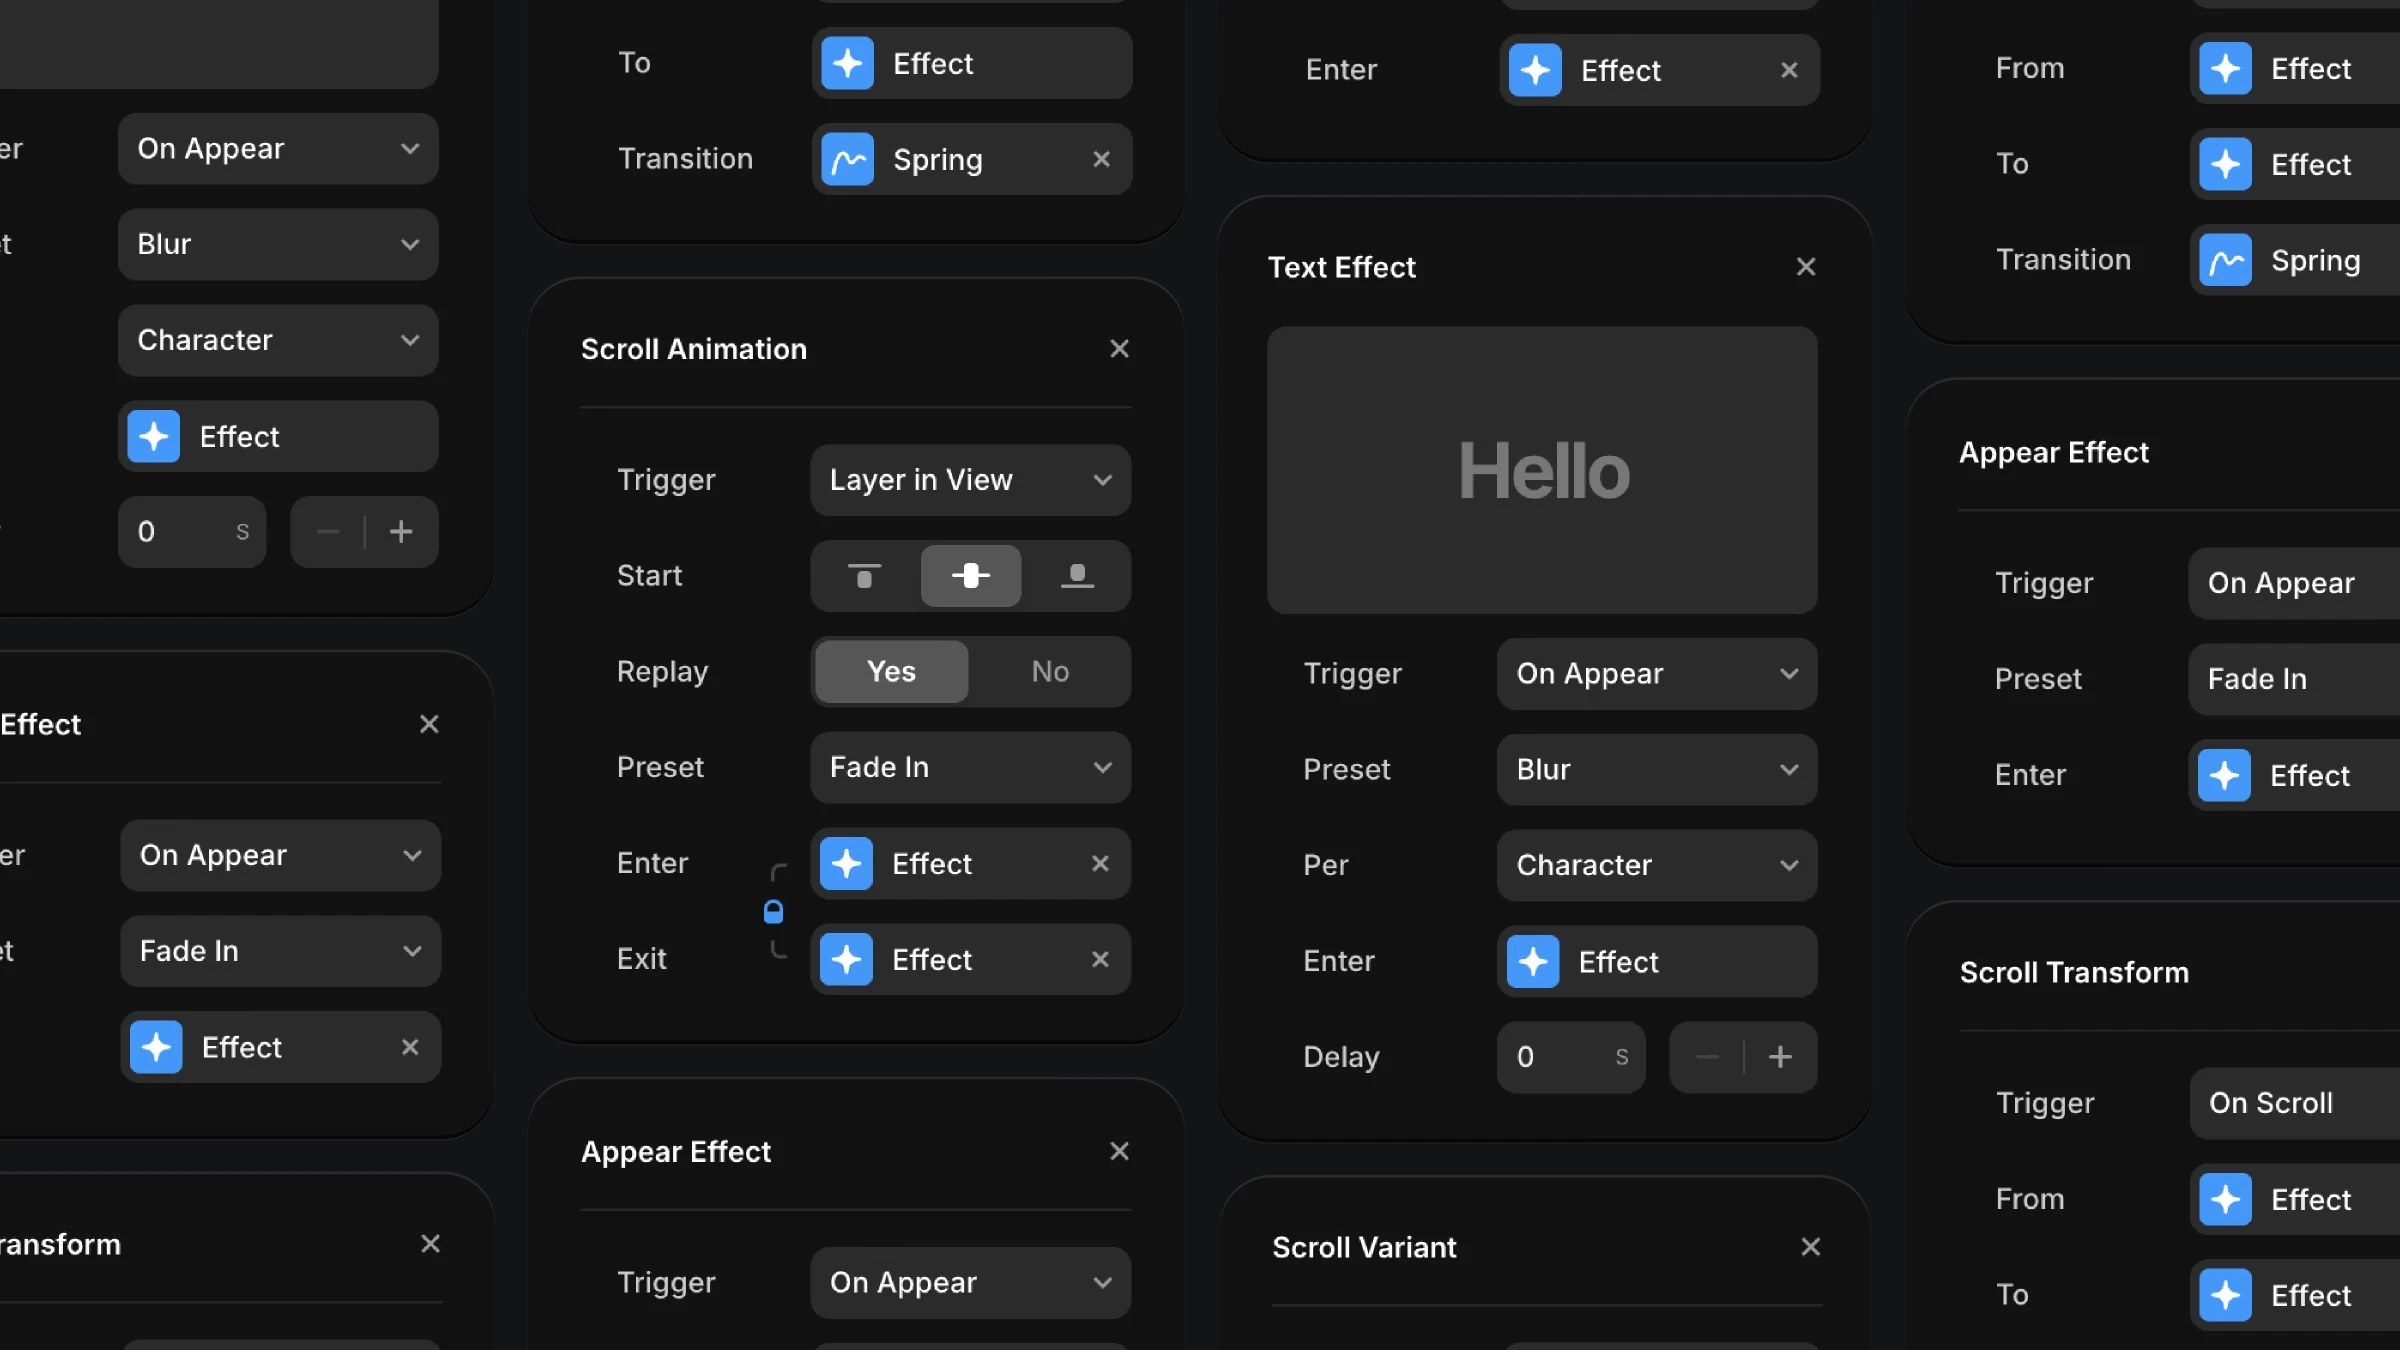The width and height of the screenshot is (2400, 1350).
Task: Set Replay to No in Scroll Animation
Action: coord(1049,671)
